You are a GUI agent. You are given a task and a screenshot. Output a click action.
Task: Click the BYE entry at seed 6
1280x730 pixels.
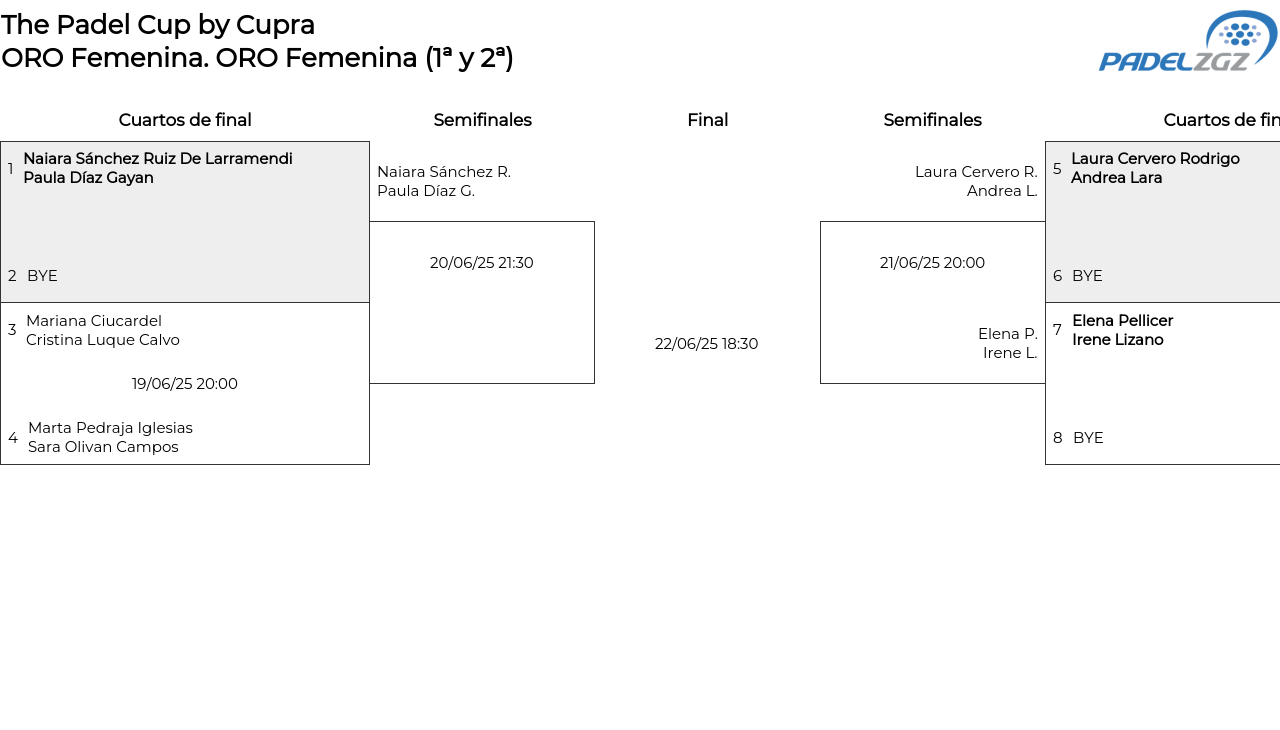click(x=1087, y=276)
